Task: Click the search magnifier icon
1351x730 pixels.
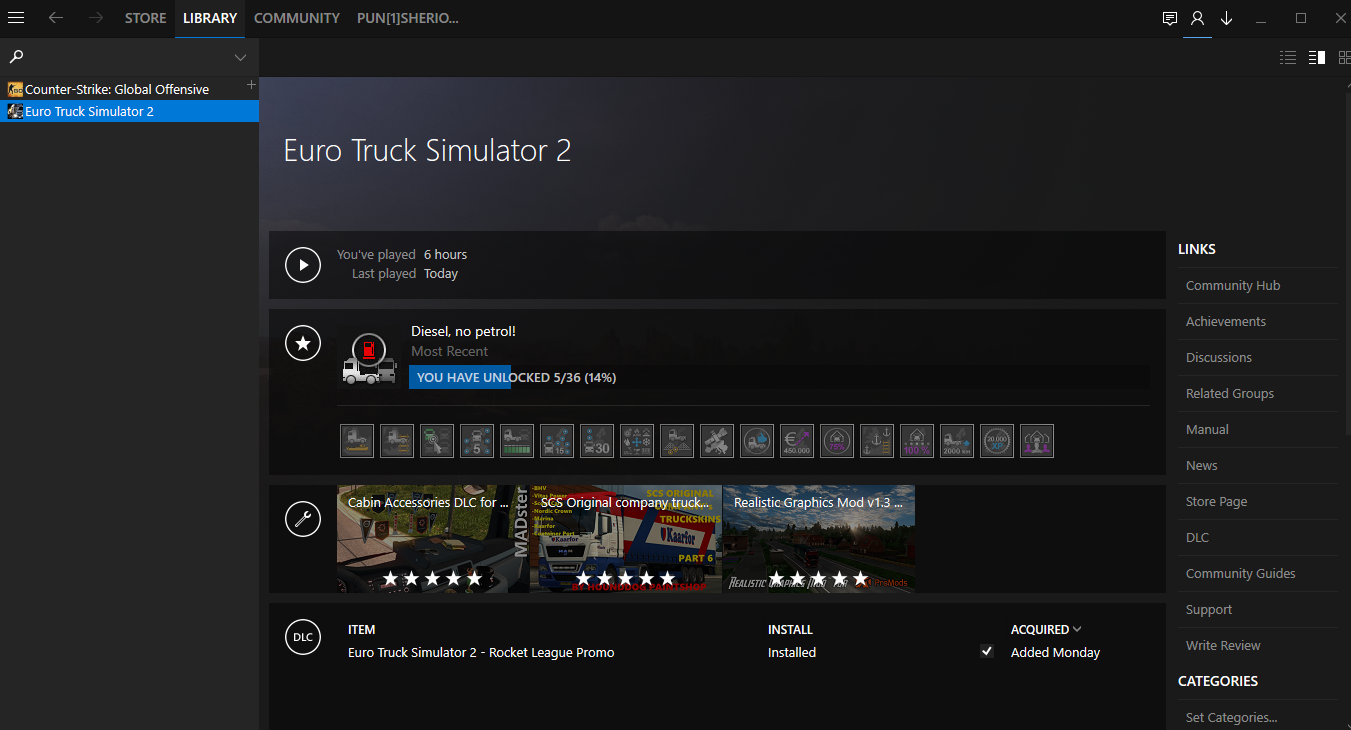Action: [16, 57]
